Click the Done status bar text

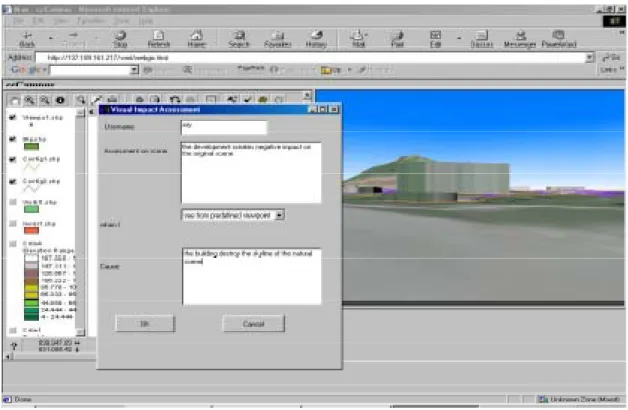(x=23, y=399)
